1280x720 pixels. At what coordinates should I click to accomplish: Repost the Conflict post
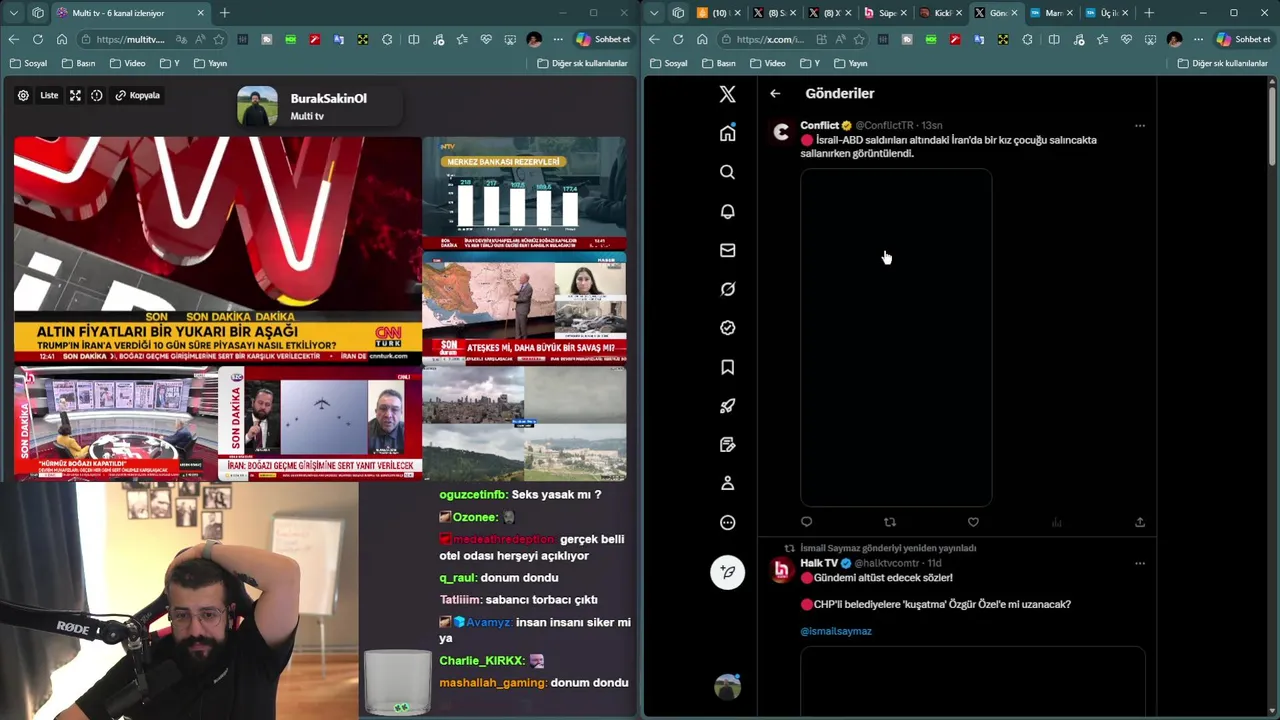890,522
